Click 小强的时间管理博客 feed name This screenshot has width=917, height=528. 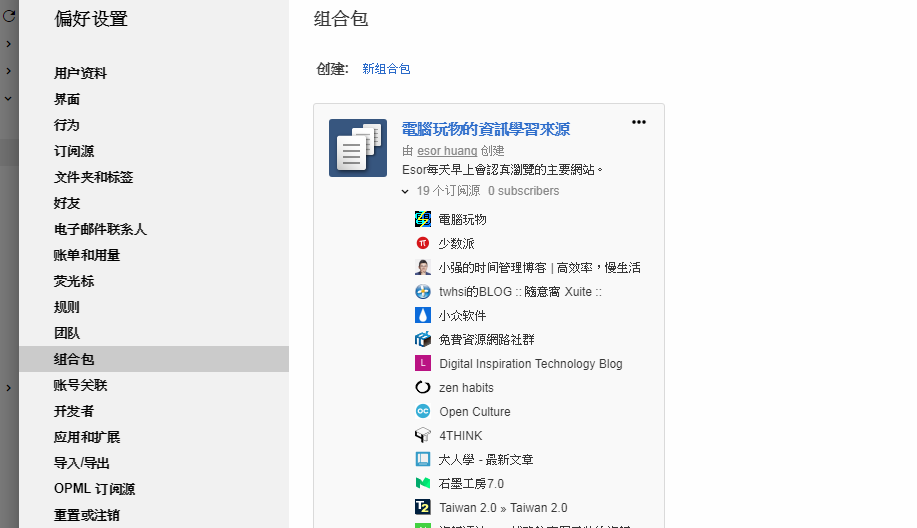pyautogui.click(x=539, y=268)
